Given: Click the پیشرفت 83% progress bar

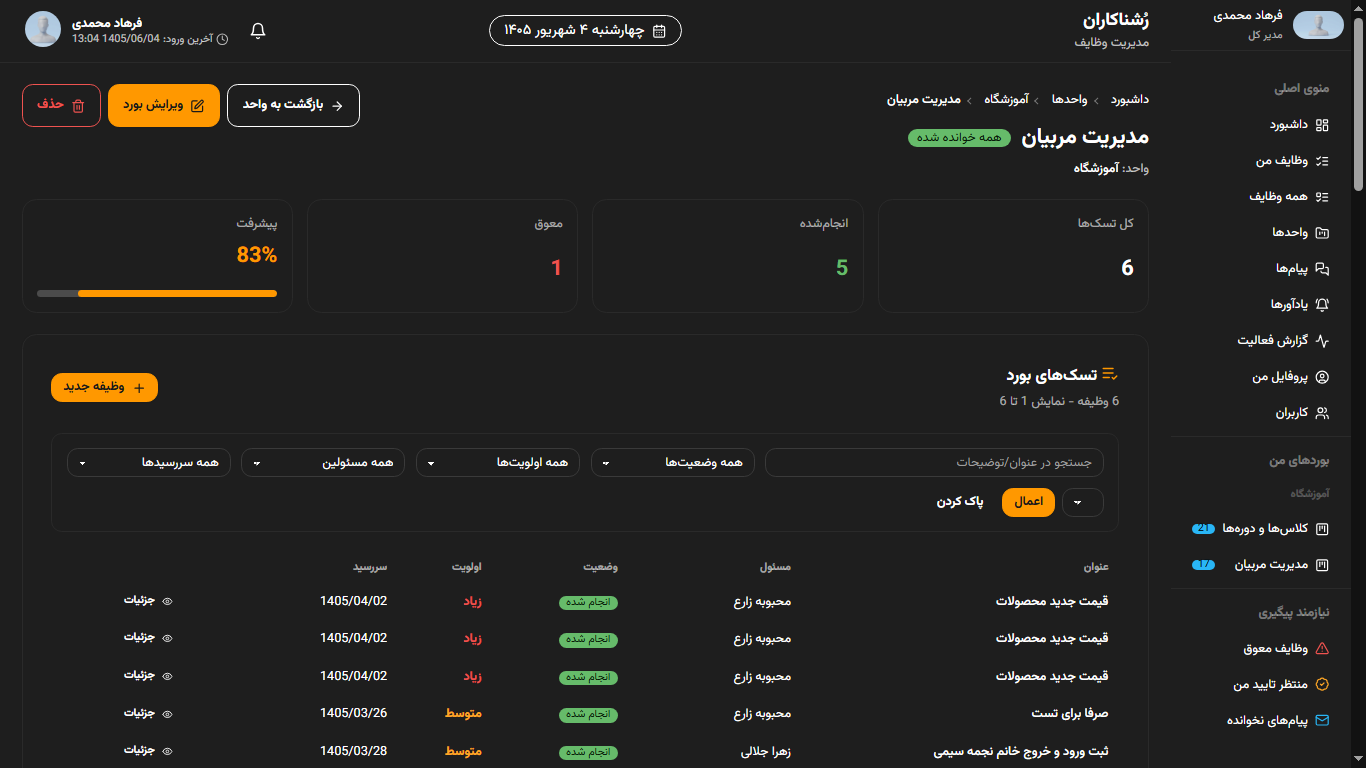Looking at the screenshot, I should point(157,293).
